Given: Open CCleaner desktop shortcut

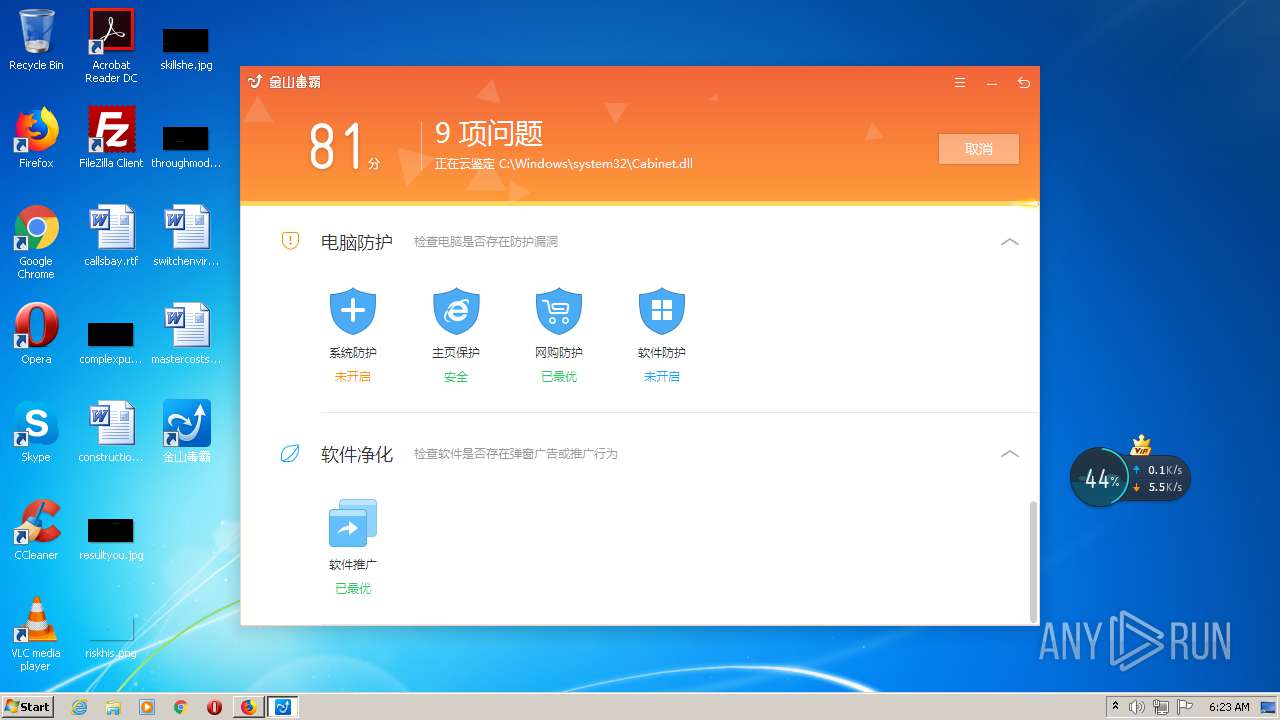Looking at the screenshot, I should [x=36, y=530].
